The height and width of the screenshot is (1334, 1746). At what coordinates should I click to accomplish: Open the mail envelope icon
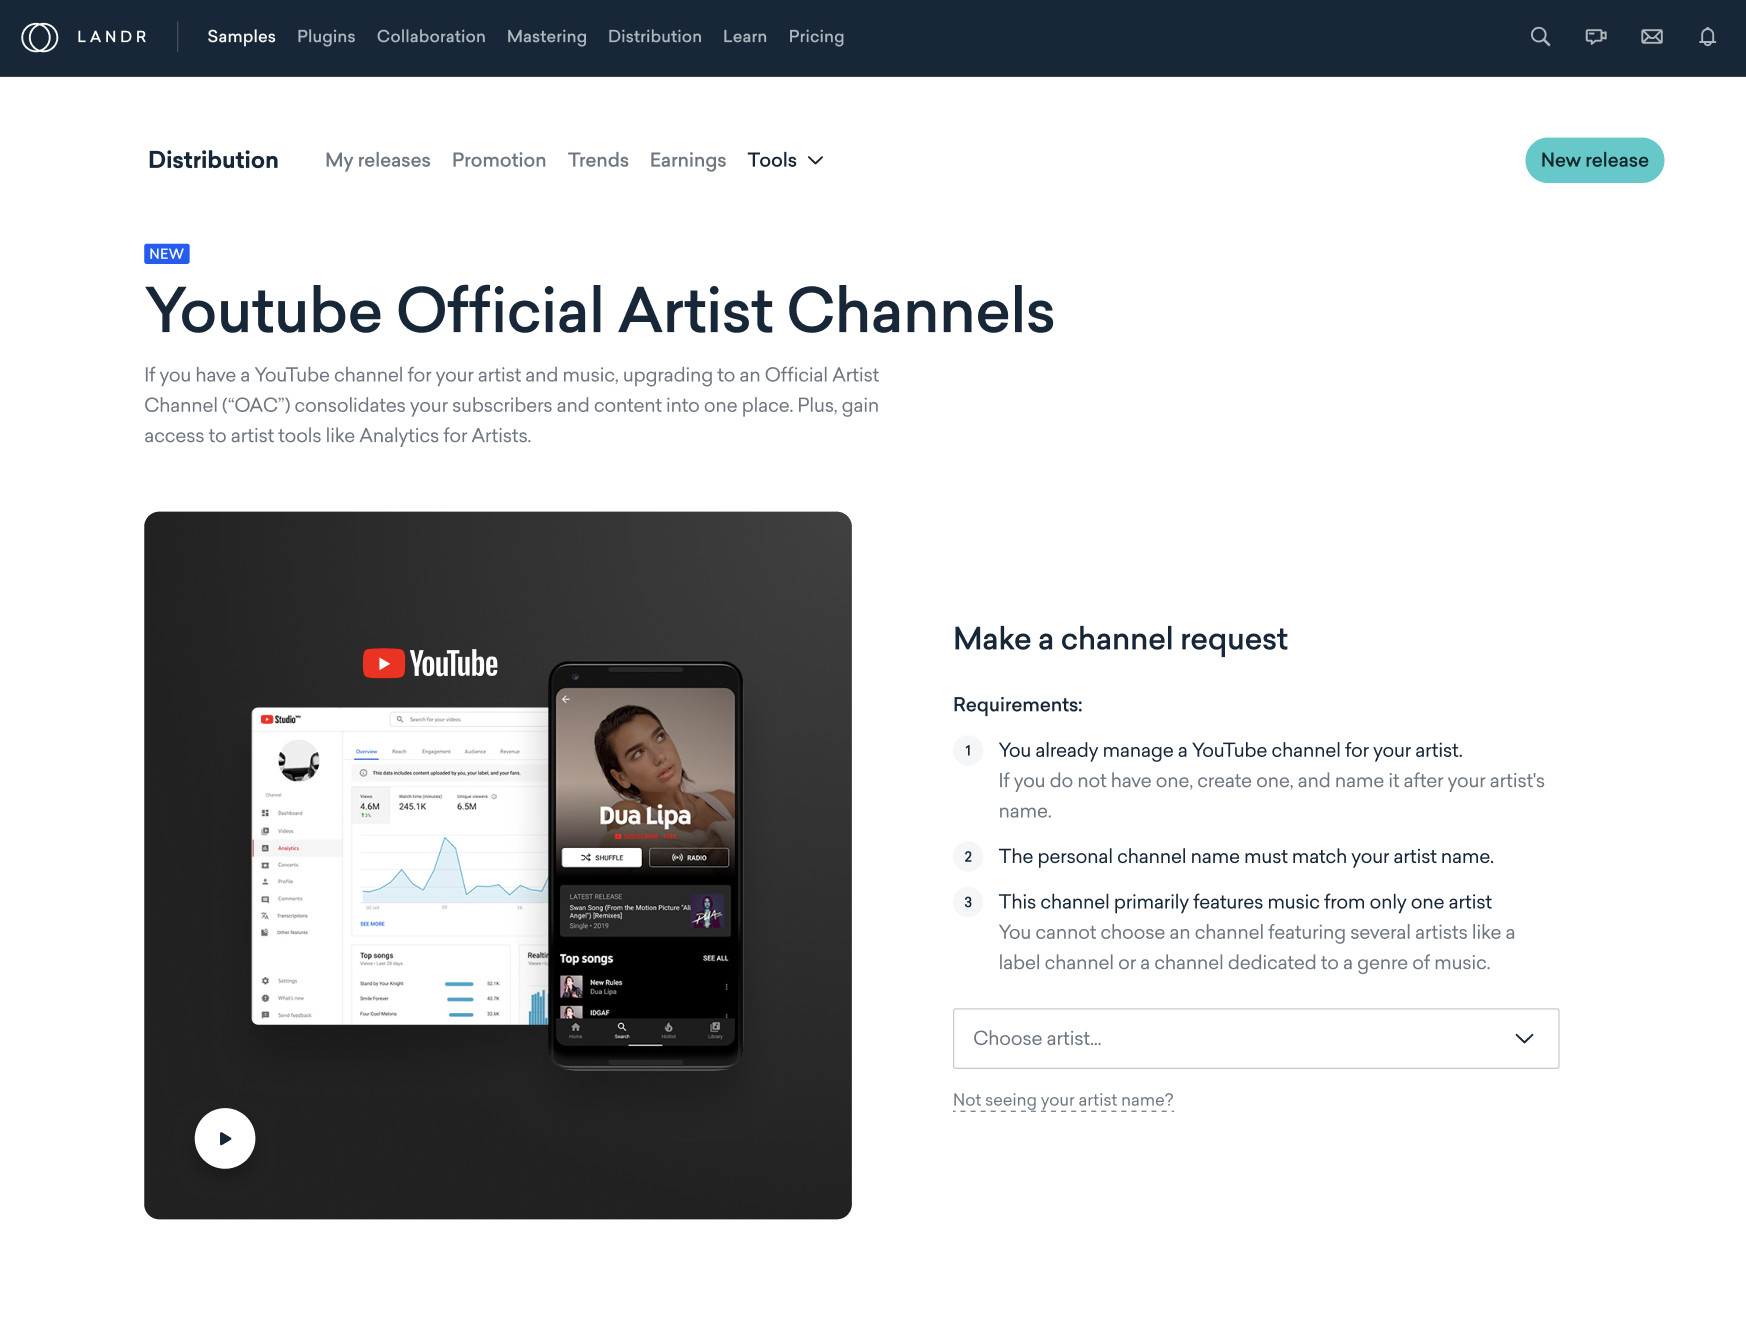[x=1652, y=36]
